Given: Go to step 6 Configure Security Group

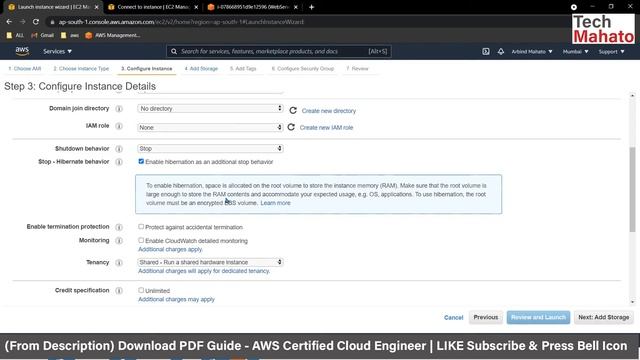Looking at the screenshot, I should click(303, 69).
